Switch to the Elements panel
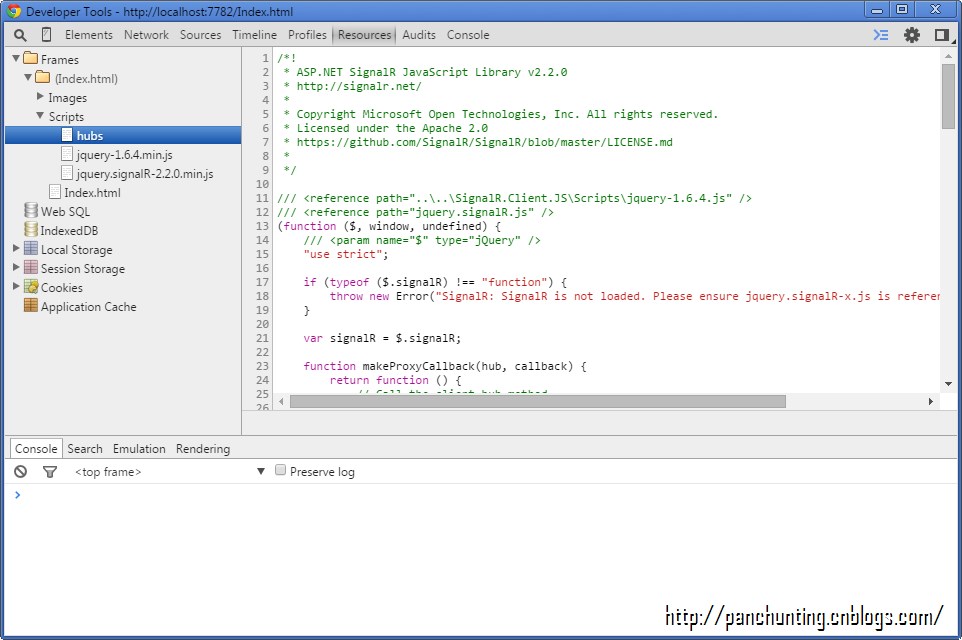Screen dimensions: 962x640 (x=89, y=35)
